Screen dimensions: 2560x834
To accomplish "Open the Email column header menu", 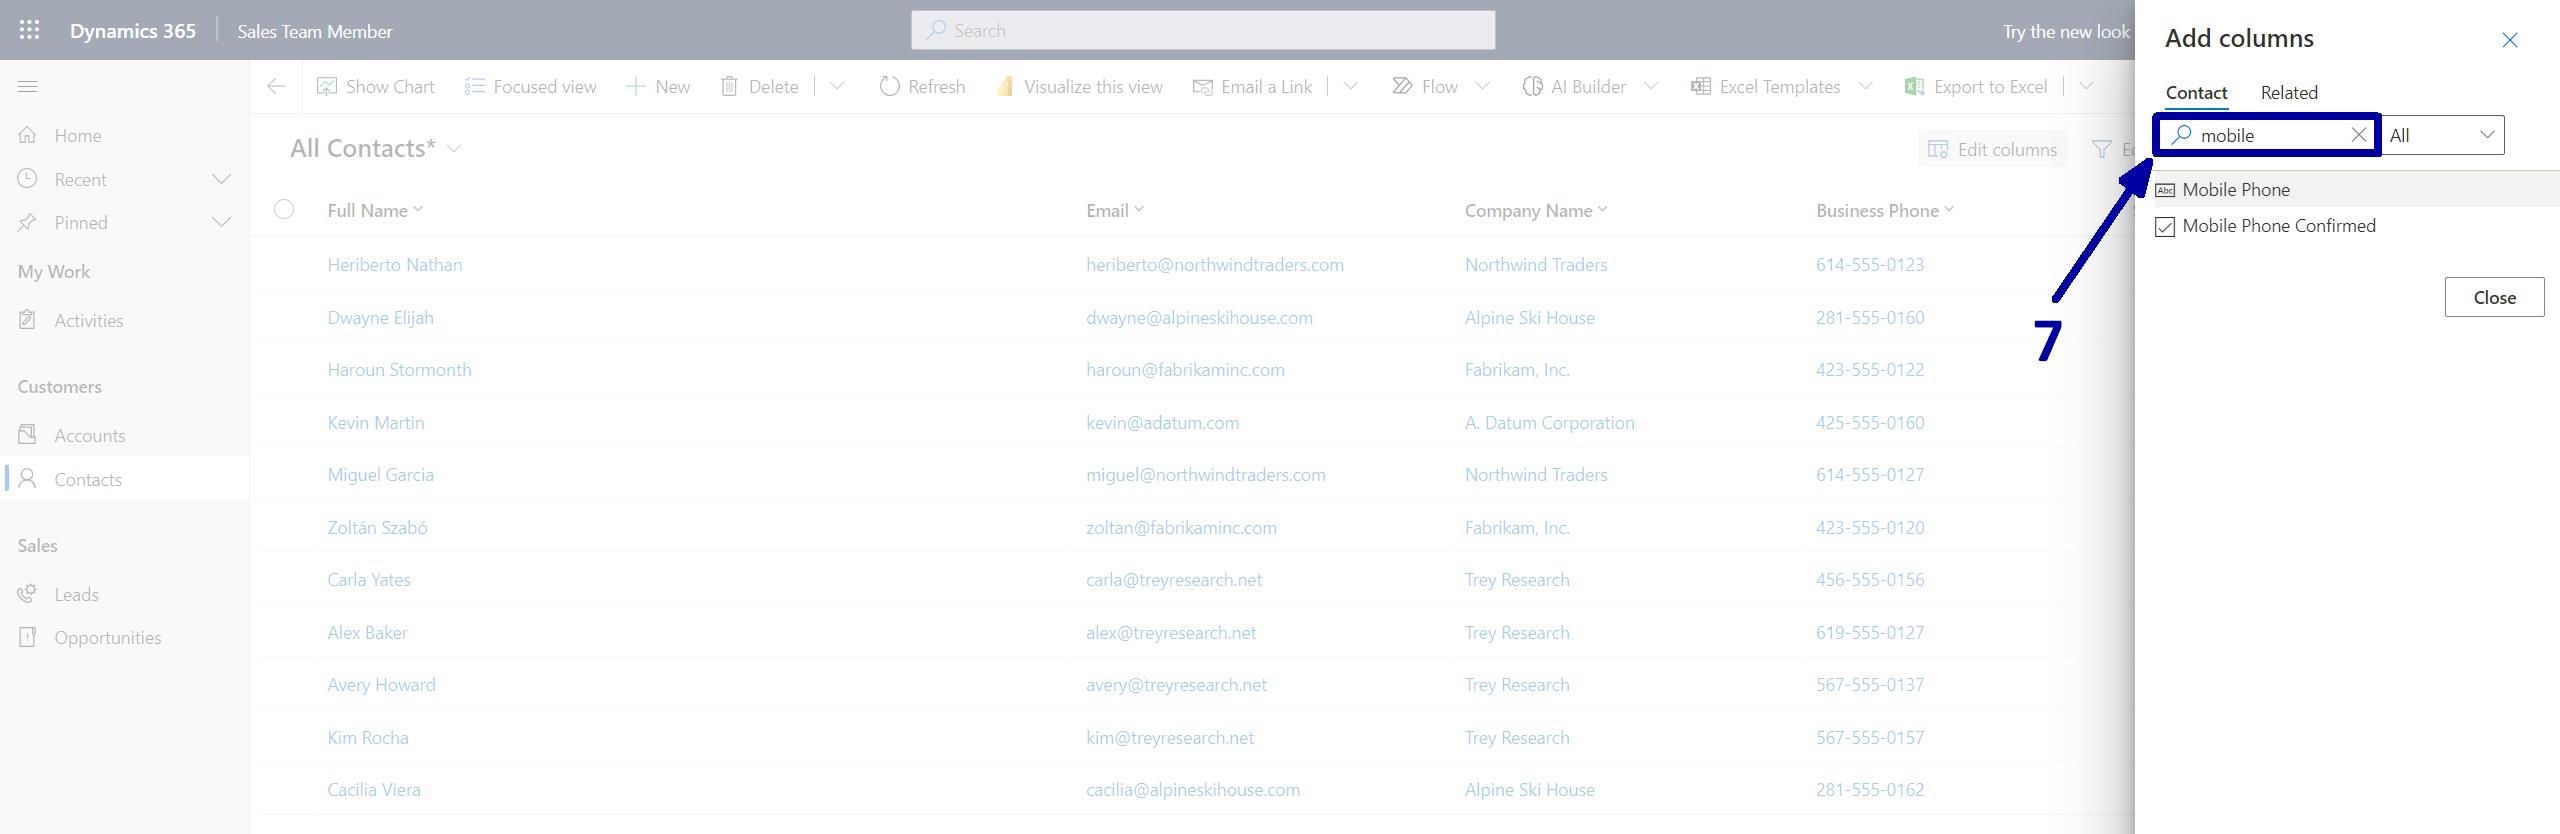I will click(1115, 210).
